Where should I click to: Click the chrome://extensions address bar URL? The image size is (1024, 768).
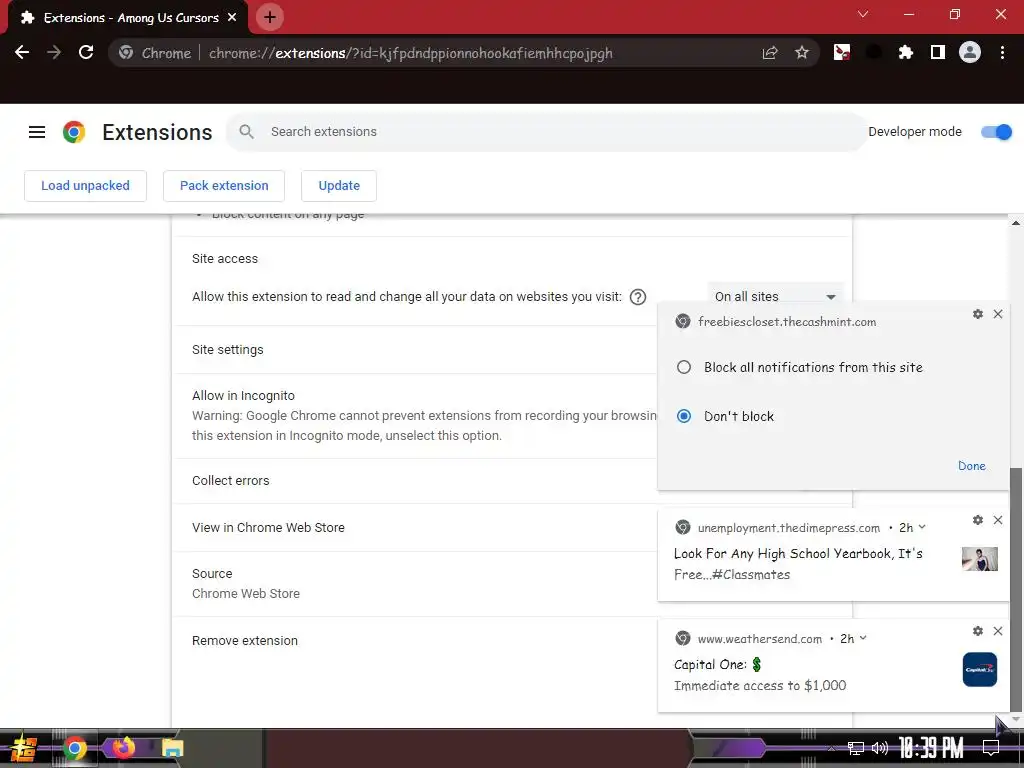tap(410, 53)
